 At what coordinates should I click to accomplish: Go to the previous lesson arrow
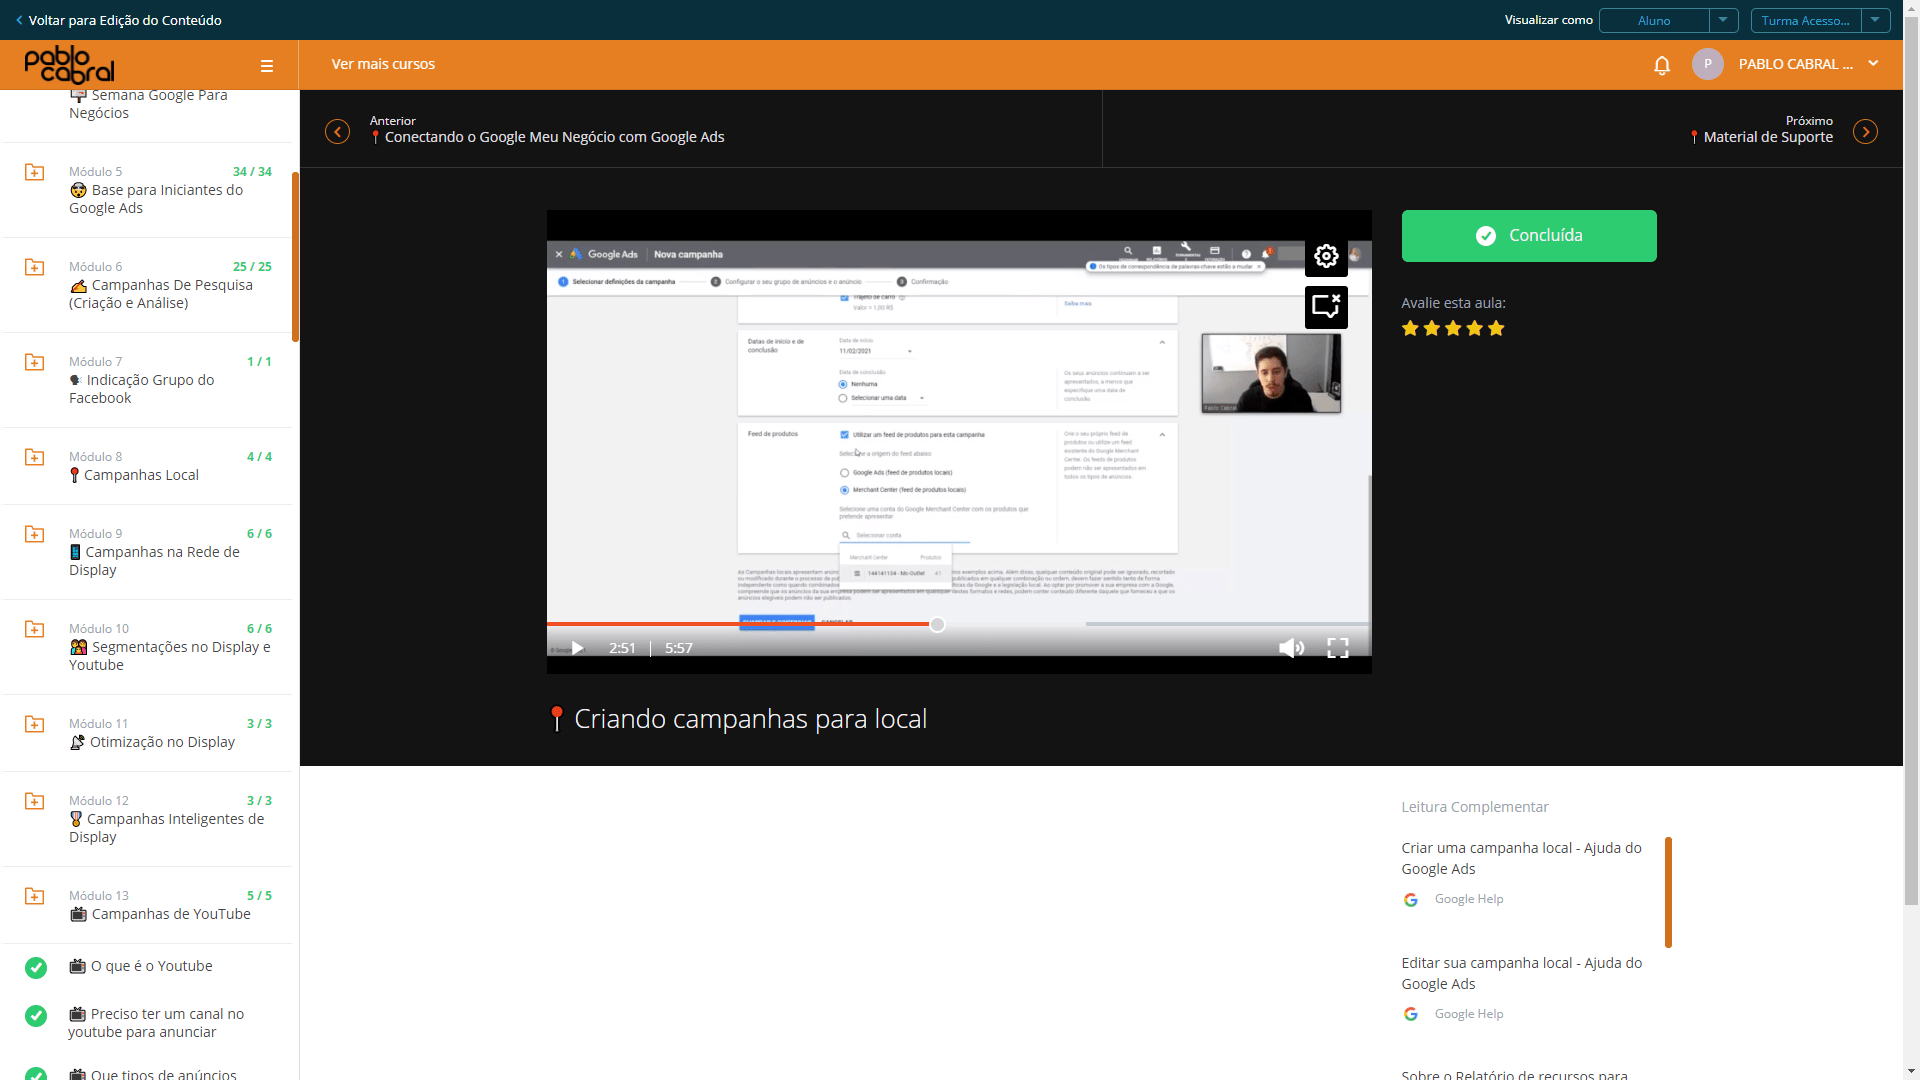point(338,132)
